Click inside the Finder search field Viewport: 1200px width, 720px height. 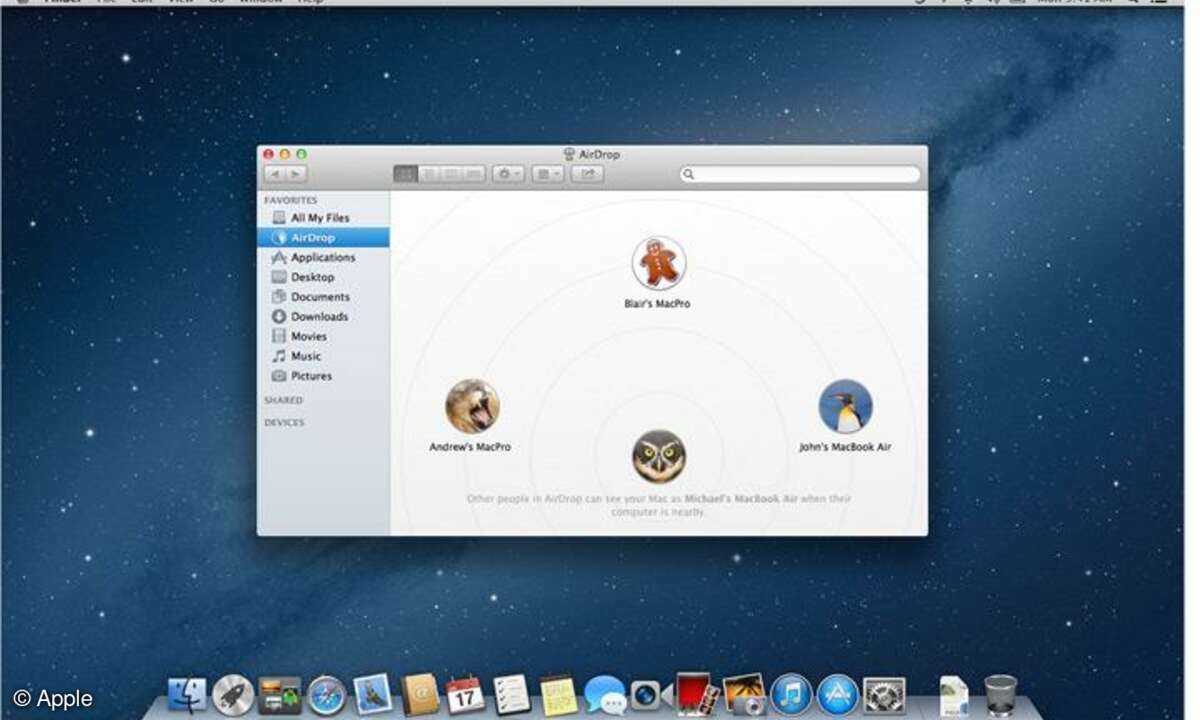point(800,174)
